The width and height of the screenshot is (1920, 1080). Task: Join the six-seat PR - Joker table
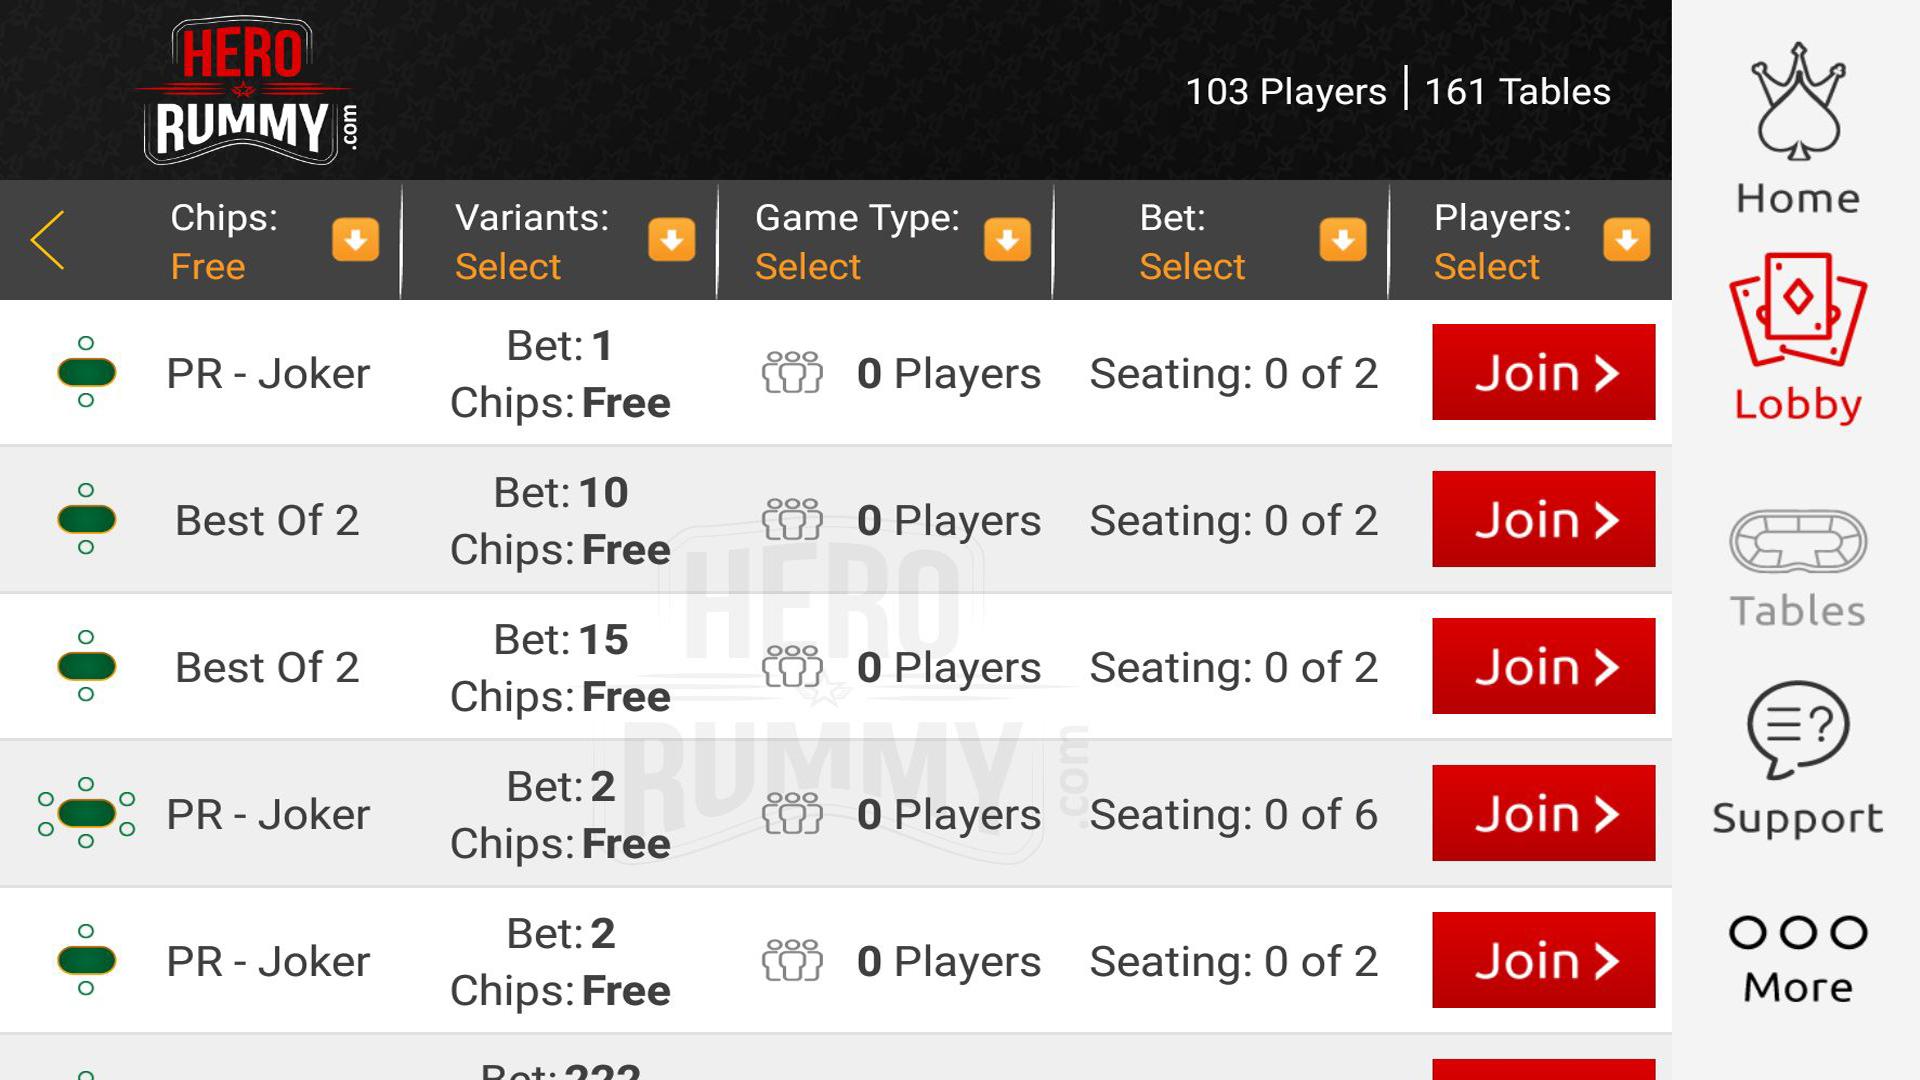coord(1543,813)
